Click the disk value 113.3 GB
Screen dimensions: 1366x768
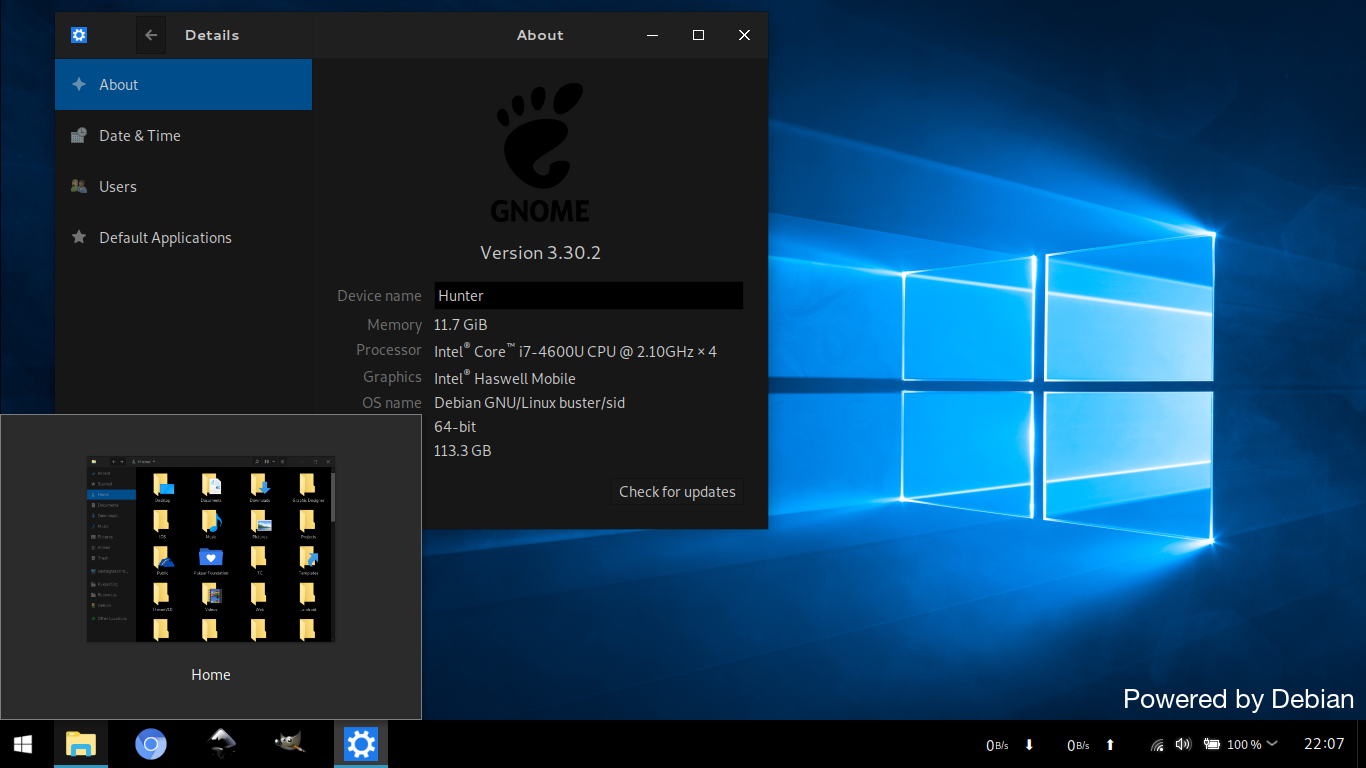(463, 451)
